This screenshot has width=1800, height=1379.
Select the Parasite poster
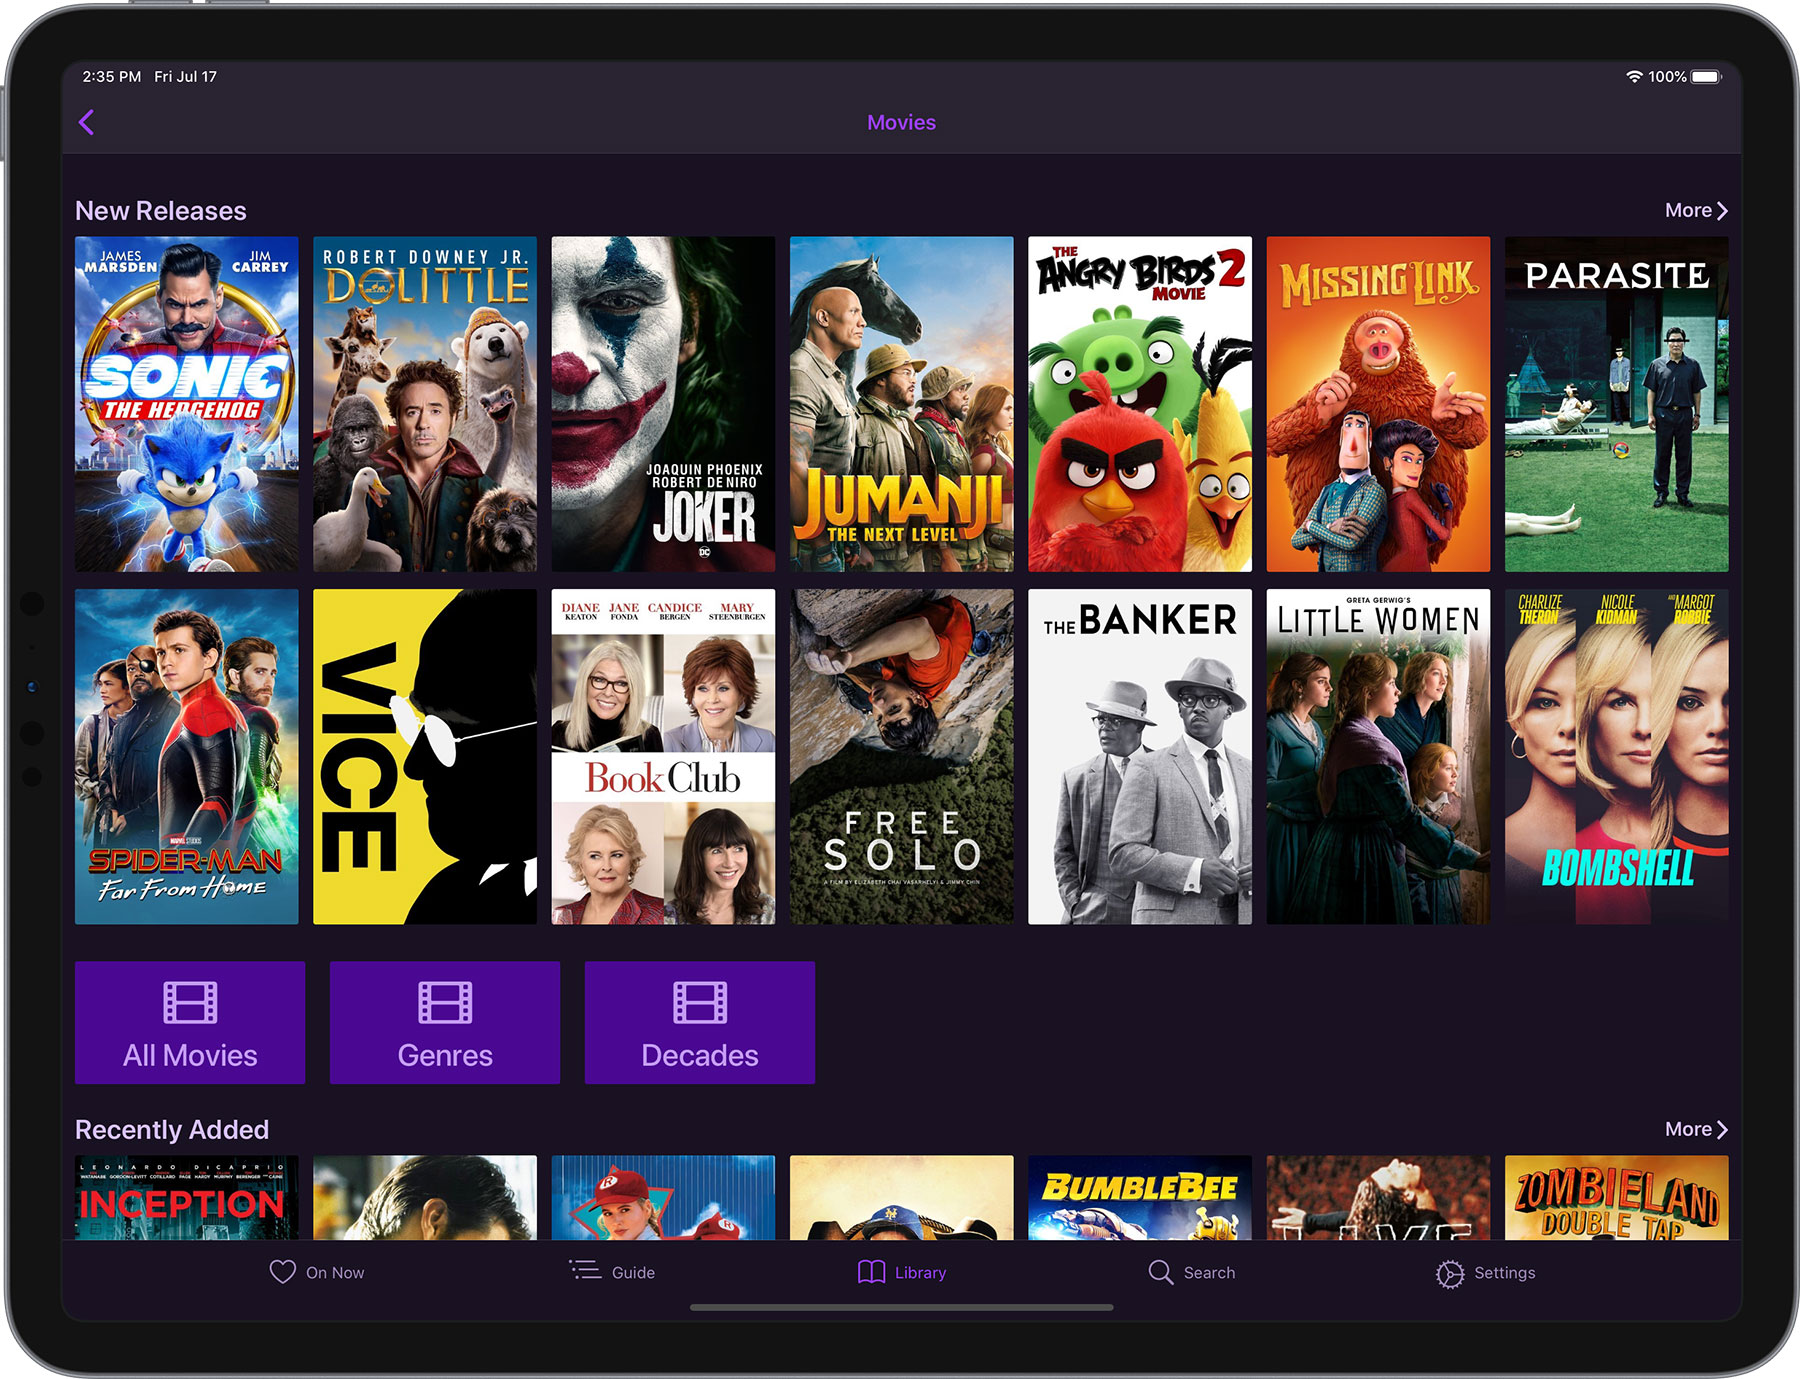tap(1616, 402)
